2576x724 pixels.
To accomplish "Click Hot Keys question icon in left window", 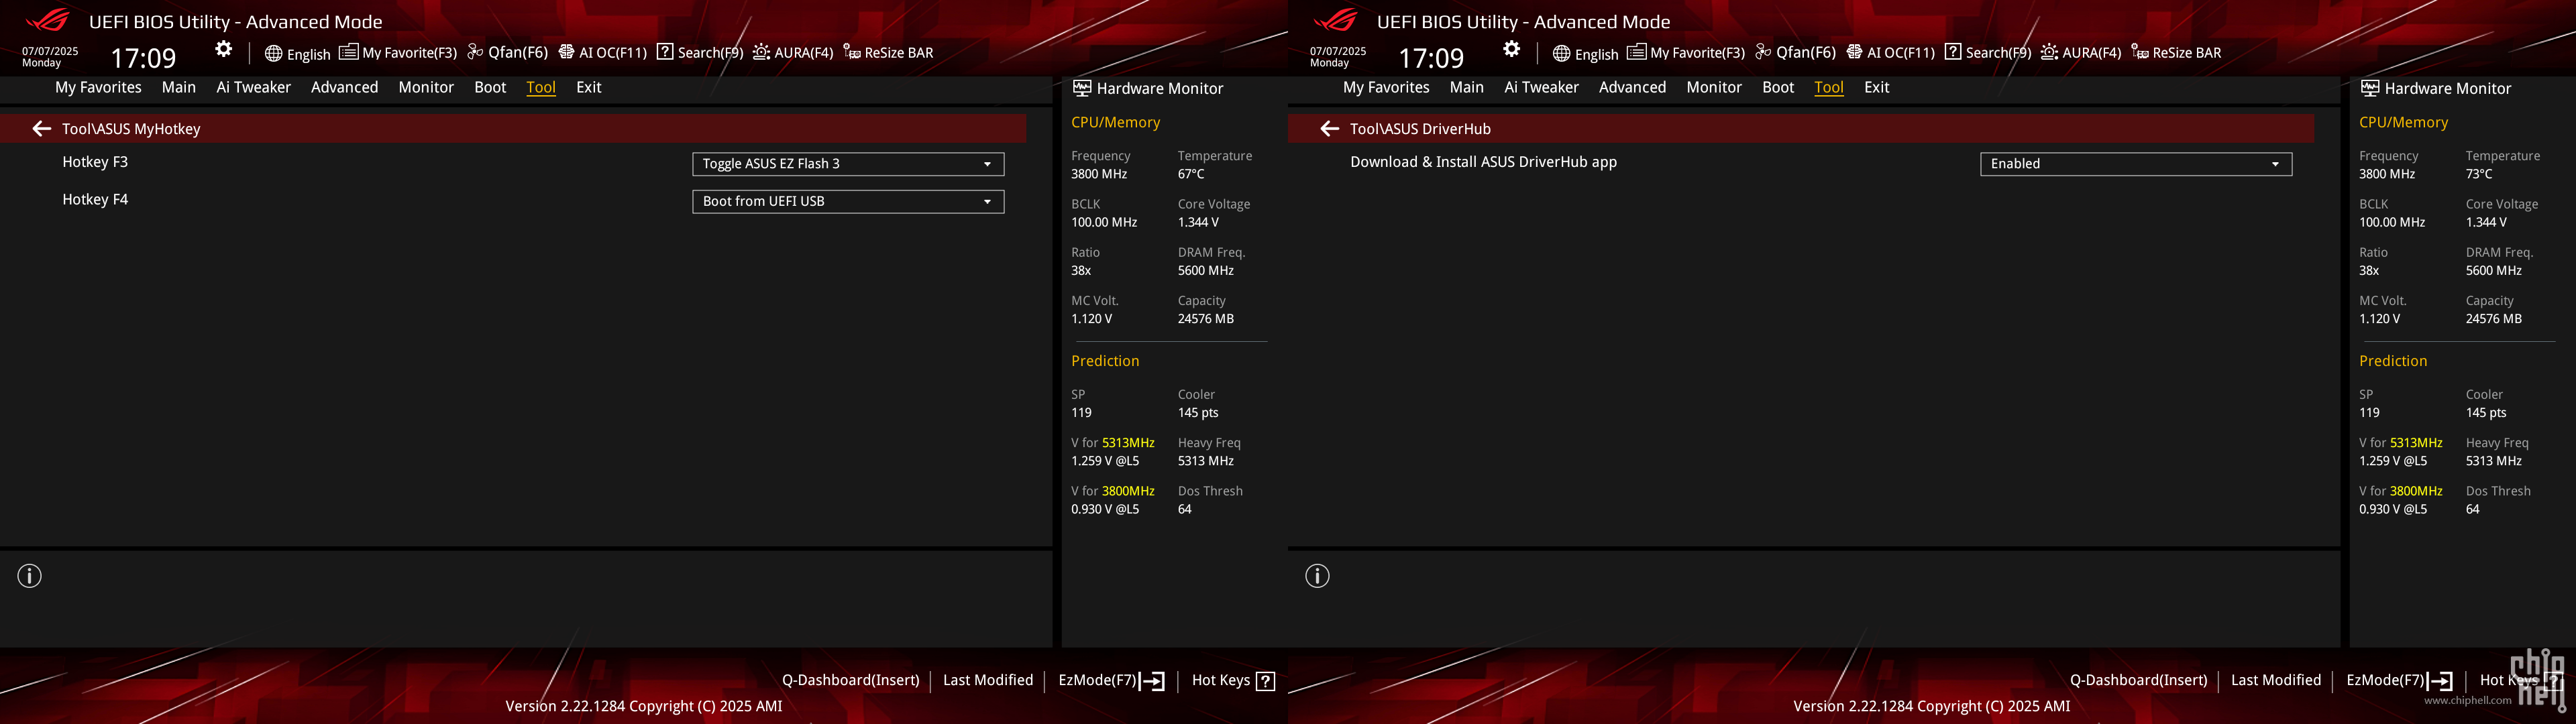I will tap(1265, 681).
